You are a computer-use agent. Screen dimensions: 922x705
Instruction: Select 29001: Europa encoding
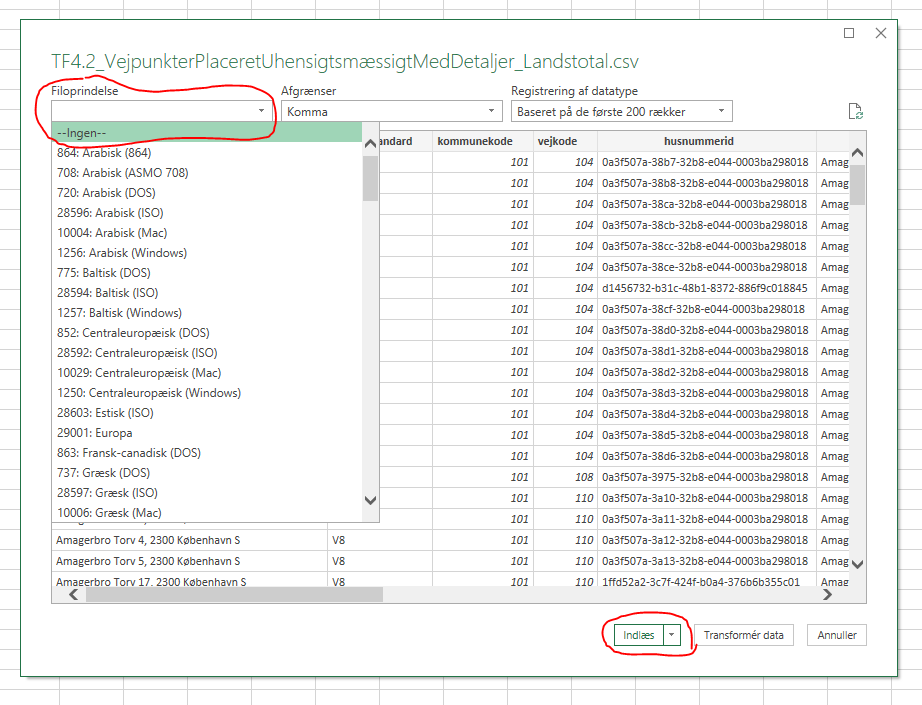click(206, 433)
